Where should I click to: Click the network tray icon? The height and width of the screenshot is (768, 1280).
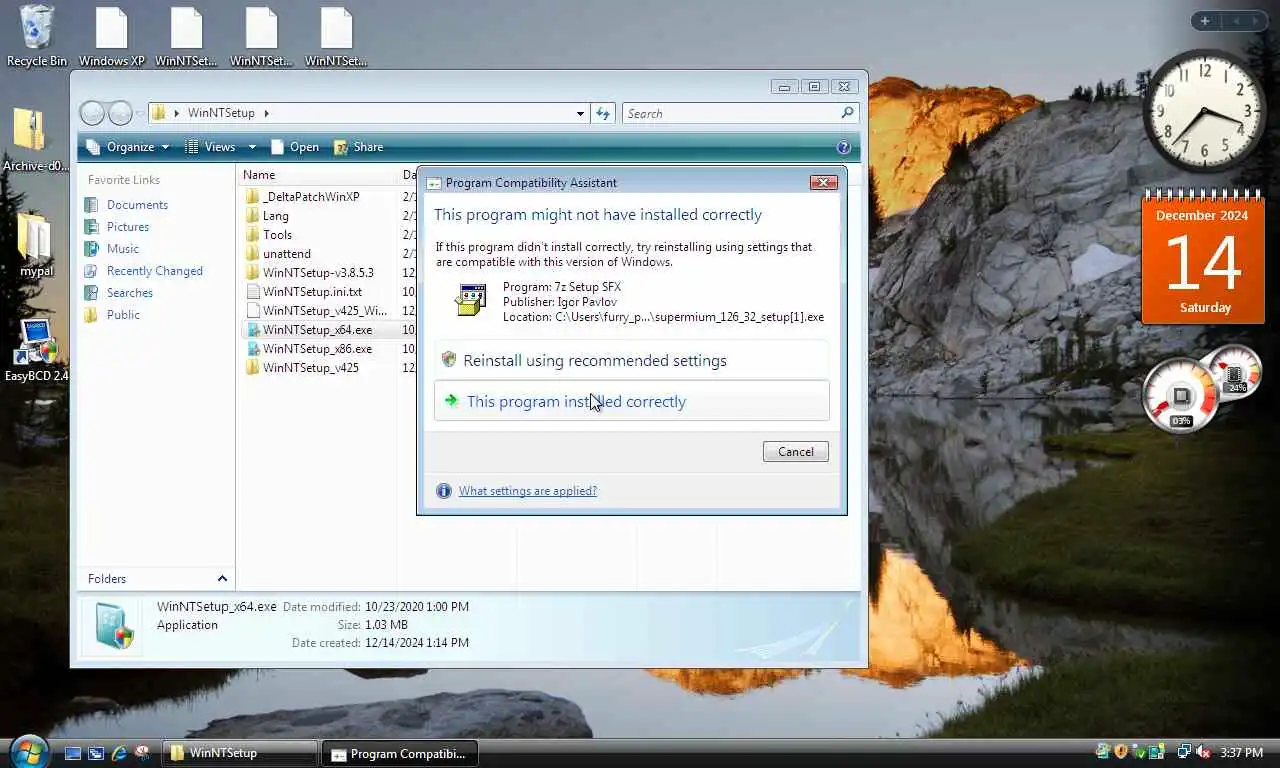tap(1185, 752)
